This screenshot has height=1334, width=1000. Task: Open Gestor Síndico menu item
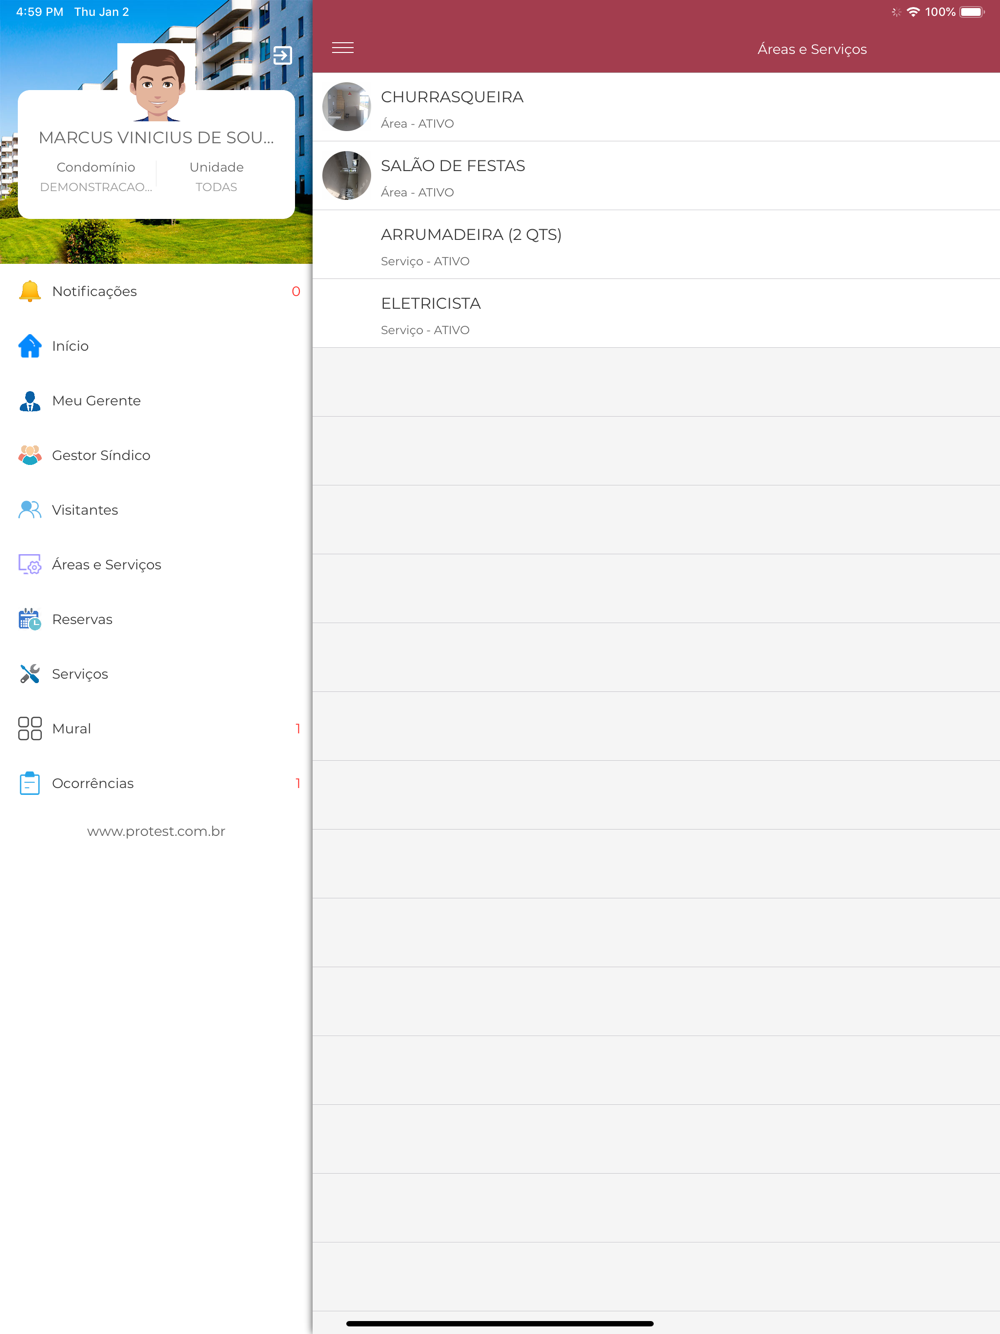coord(156,455)
